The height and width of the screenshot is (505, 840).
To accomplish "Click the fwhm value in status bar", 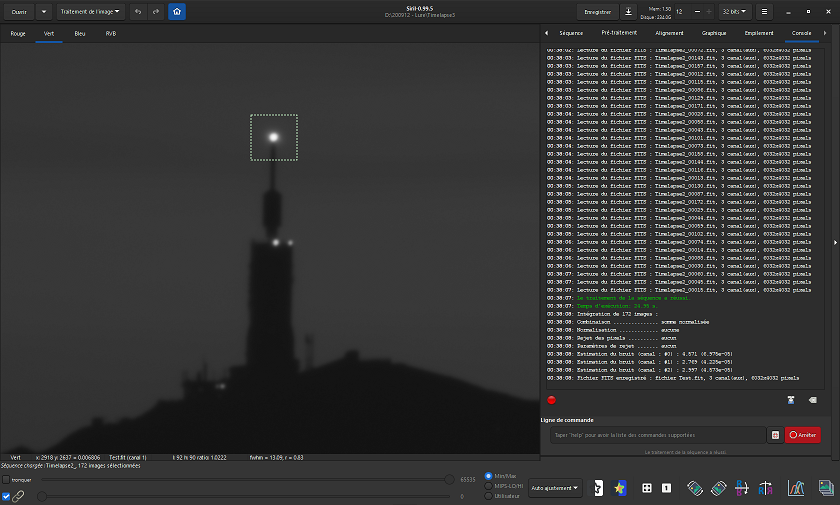I will (x=276, y=458).
